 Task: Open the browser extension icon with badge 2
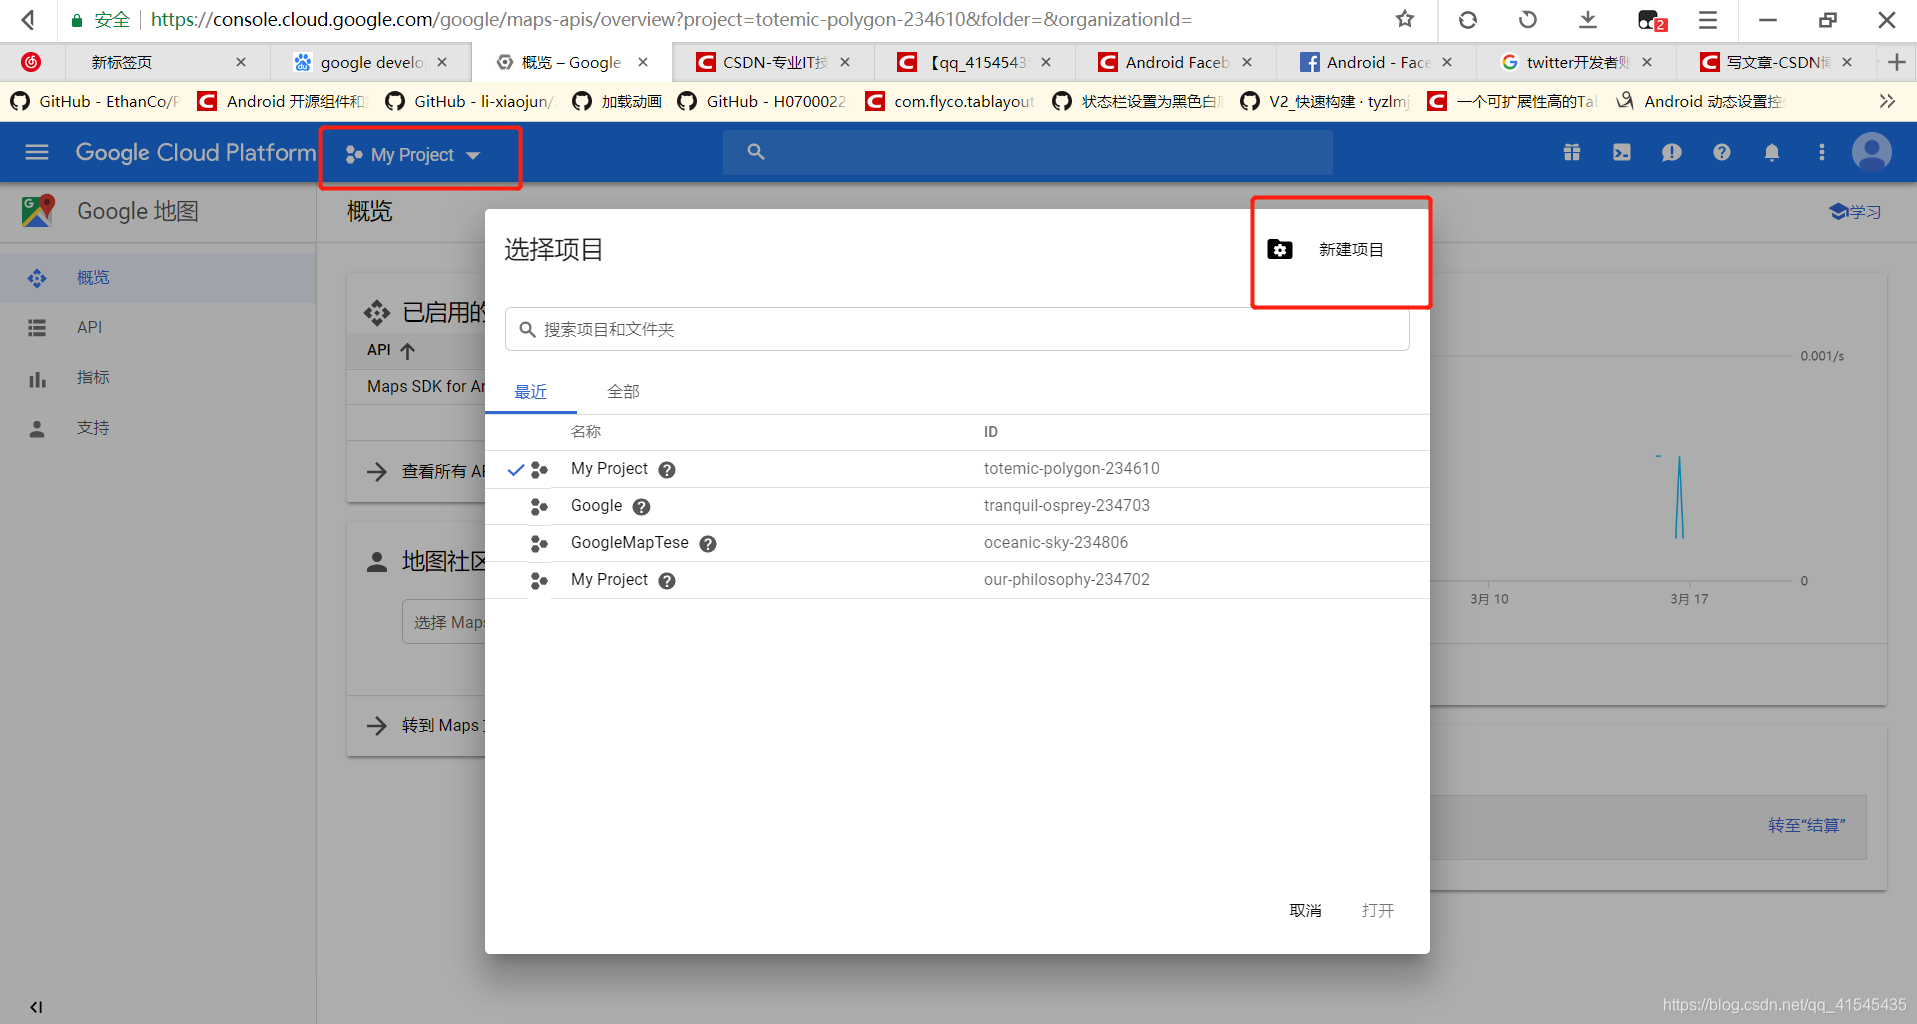(x=1651, y=20)
